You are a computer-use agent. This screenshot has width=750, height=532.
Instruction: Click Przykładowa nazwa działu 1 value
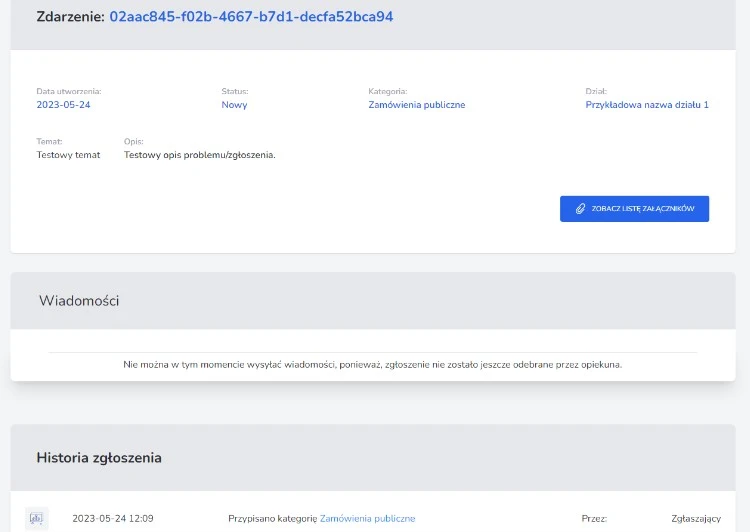[646, 104]
